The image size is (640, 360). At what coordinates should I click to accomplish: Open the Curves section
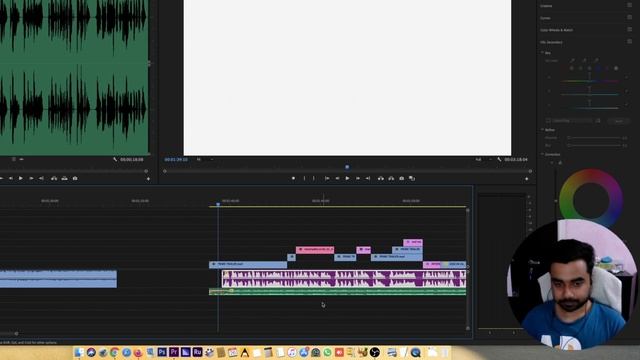click(x=545, y=18)
